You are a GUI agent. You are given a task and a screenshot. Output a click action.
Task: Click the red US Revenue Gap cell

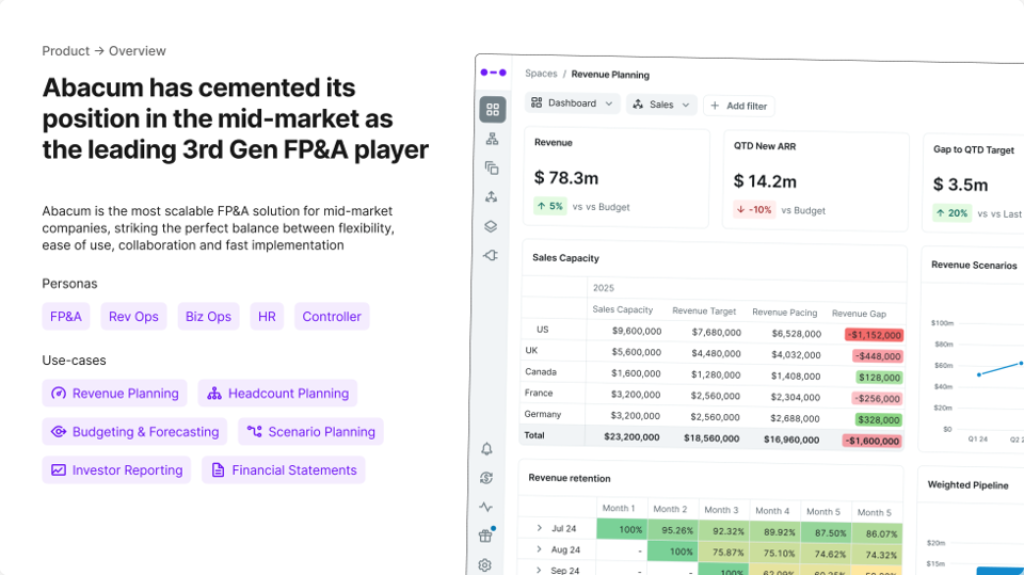point(873,335)
